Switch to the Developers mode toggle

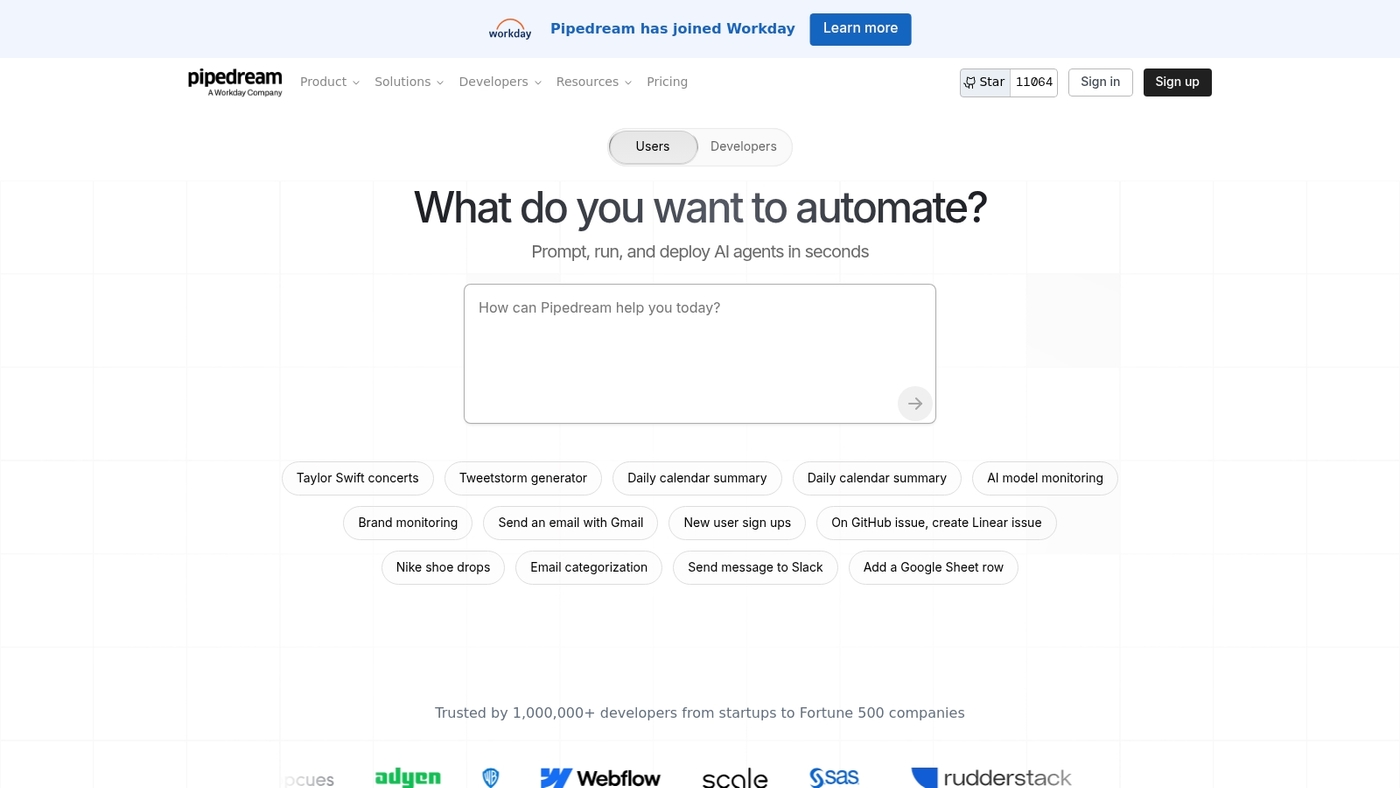tap(743, 146)
